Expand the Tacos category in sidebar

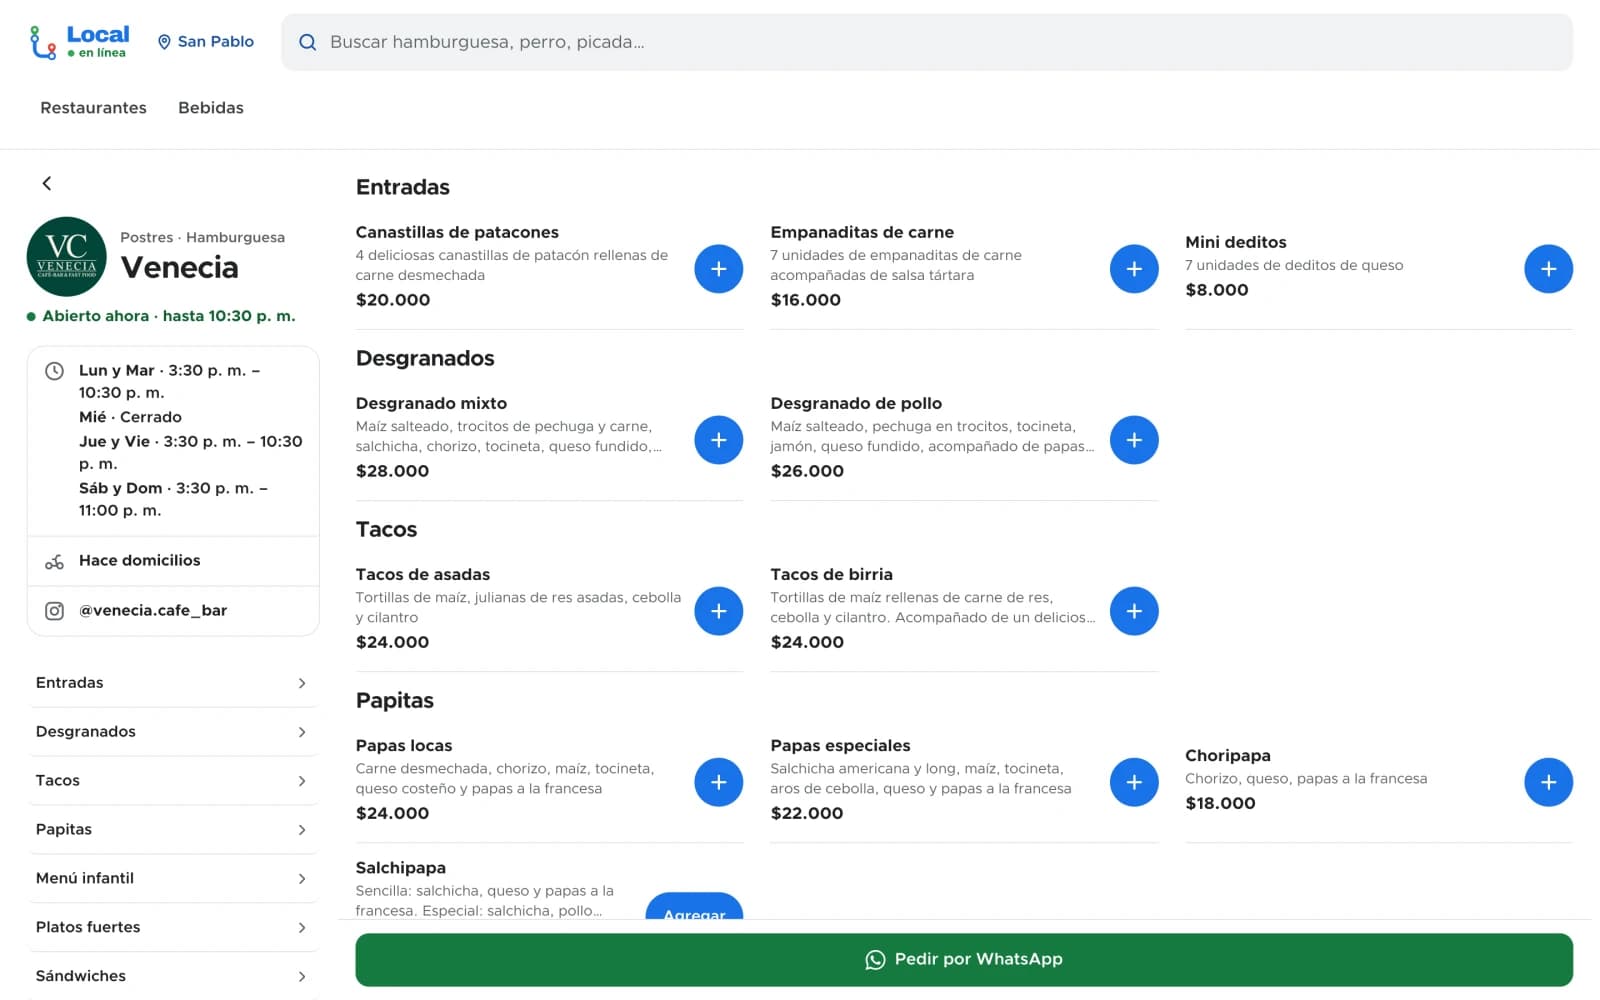coord(172,781)
